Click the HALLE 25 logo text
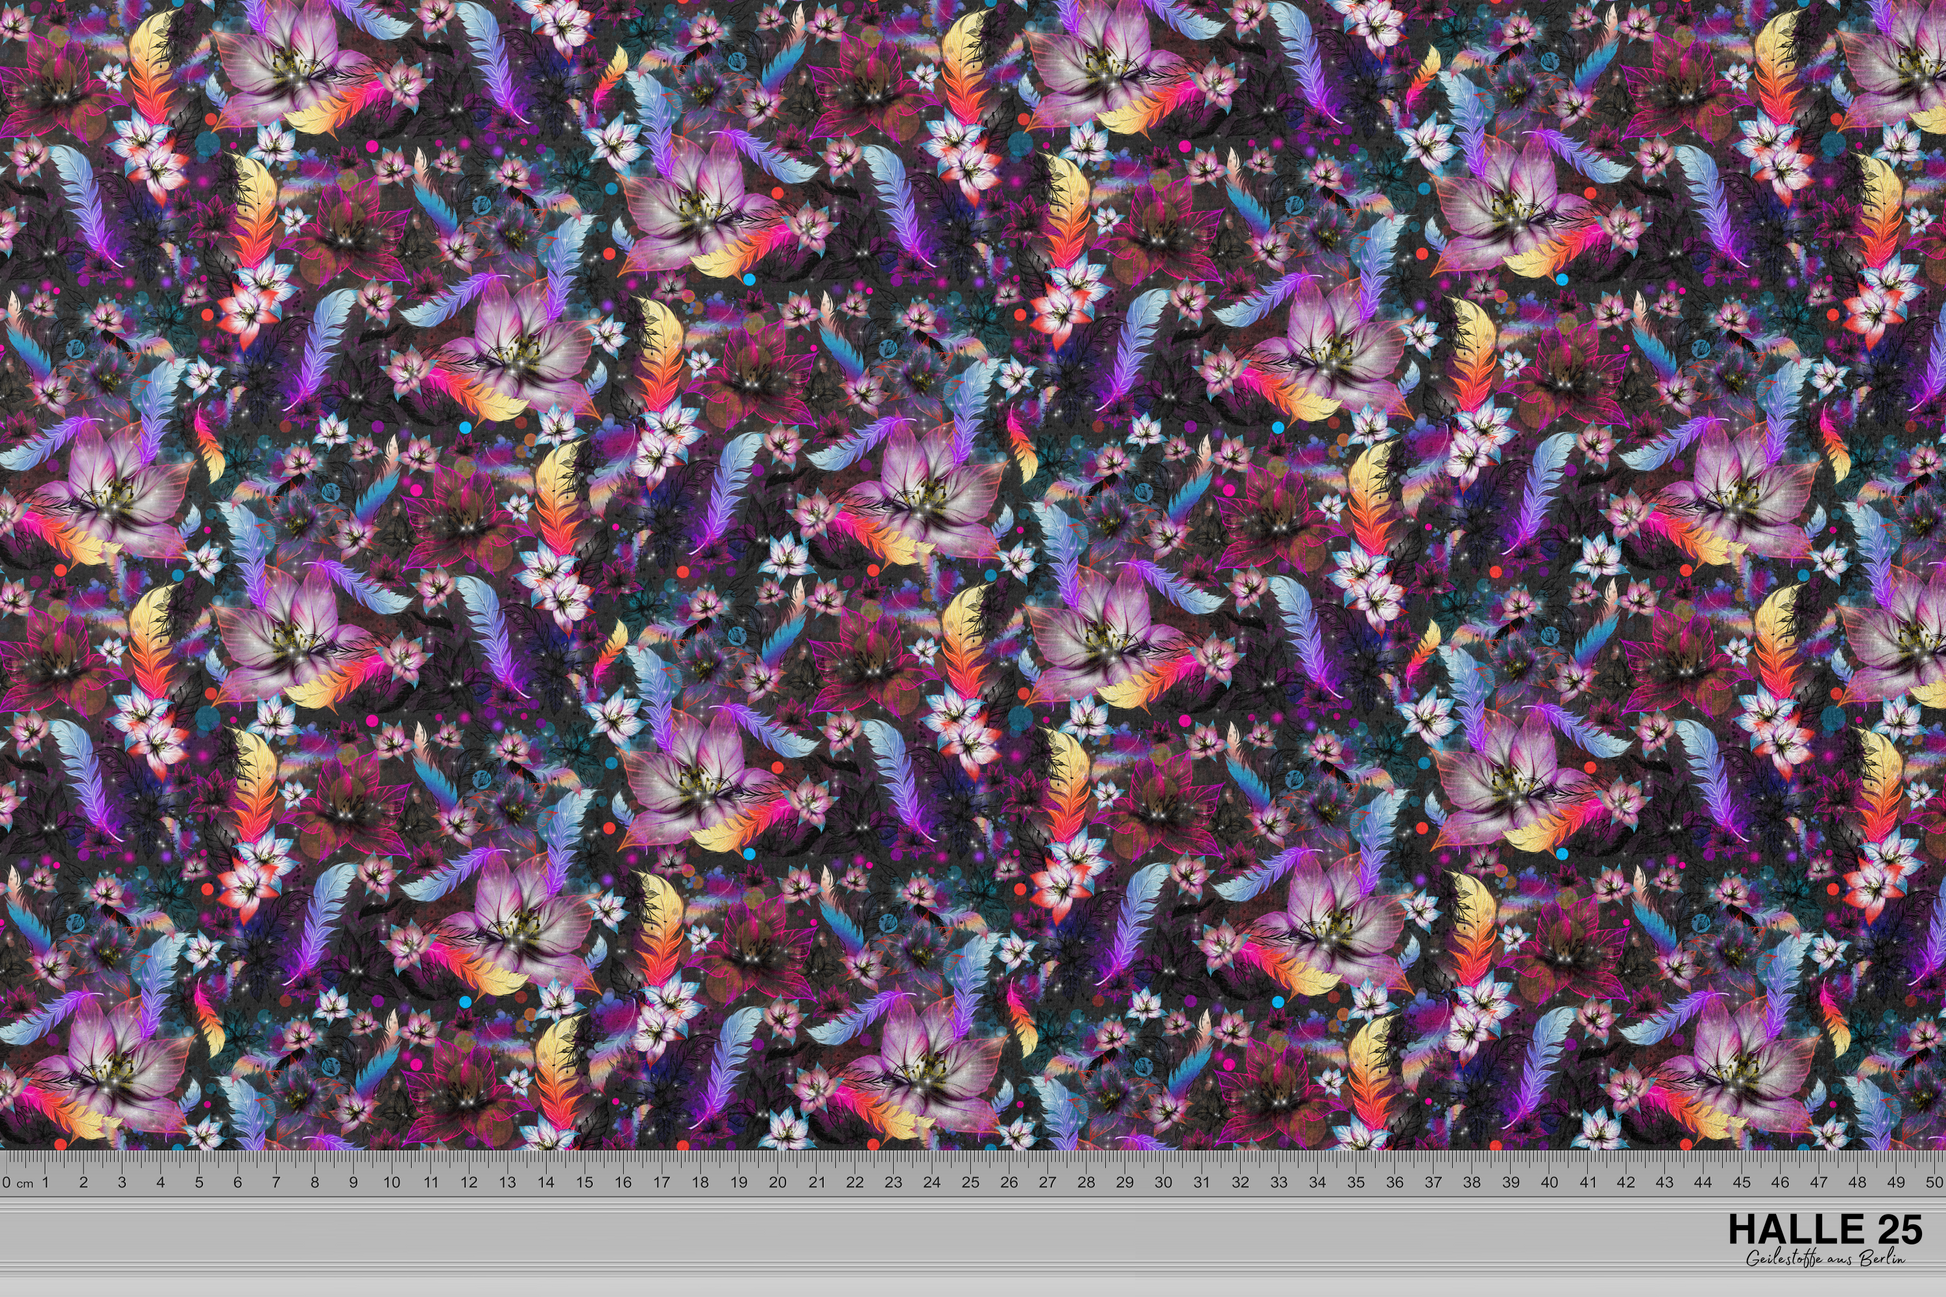Viewport: 1946px width, 1297px height. pos(1825,1229)
